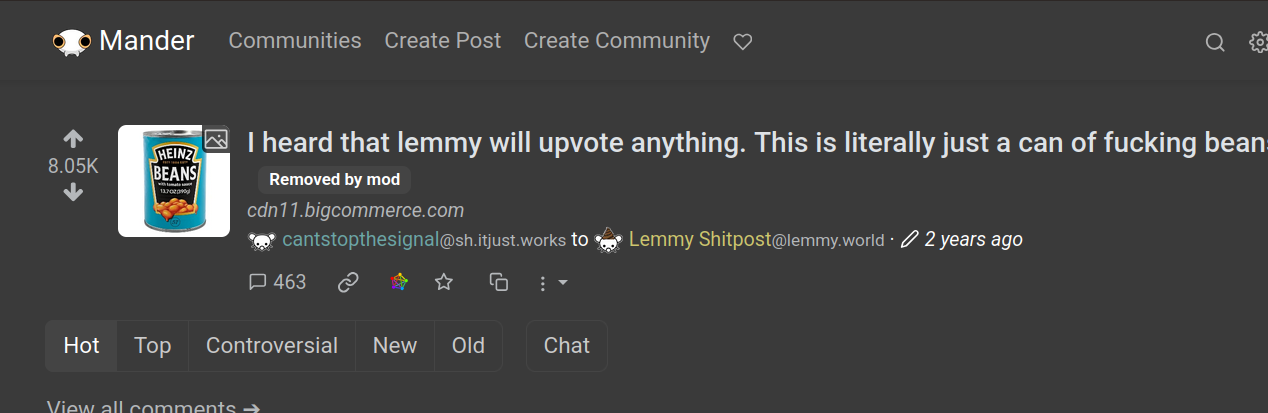This screenshot has width=1268, height=413.
Task: Open the search magnifier in navbar
Action: tap(1215, 42)
